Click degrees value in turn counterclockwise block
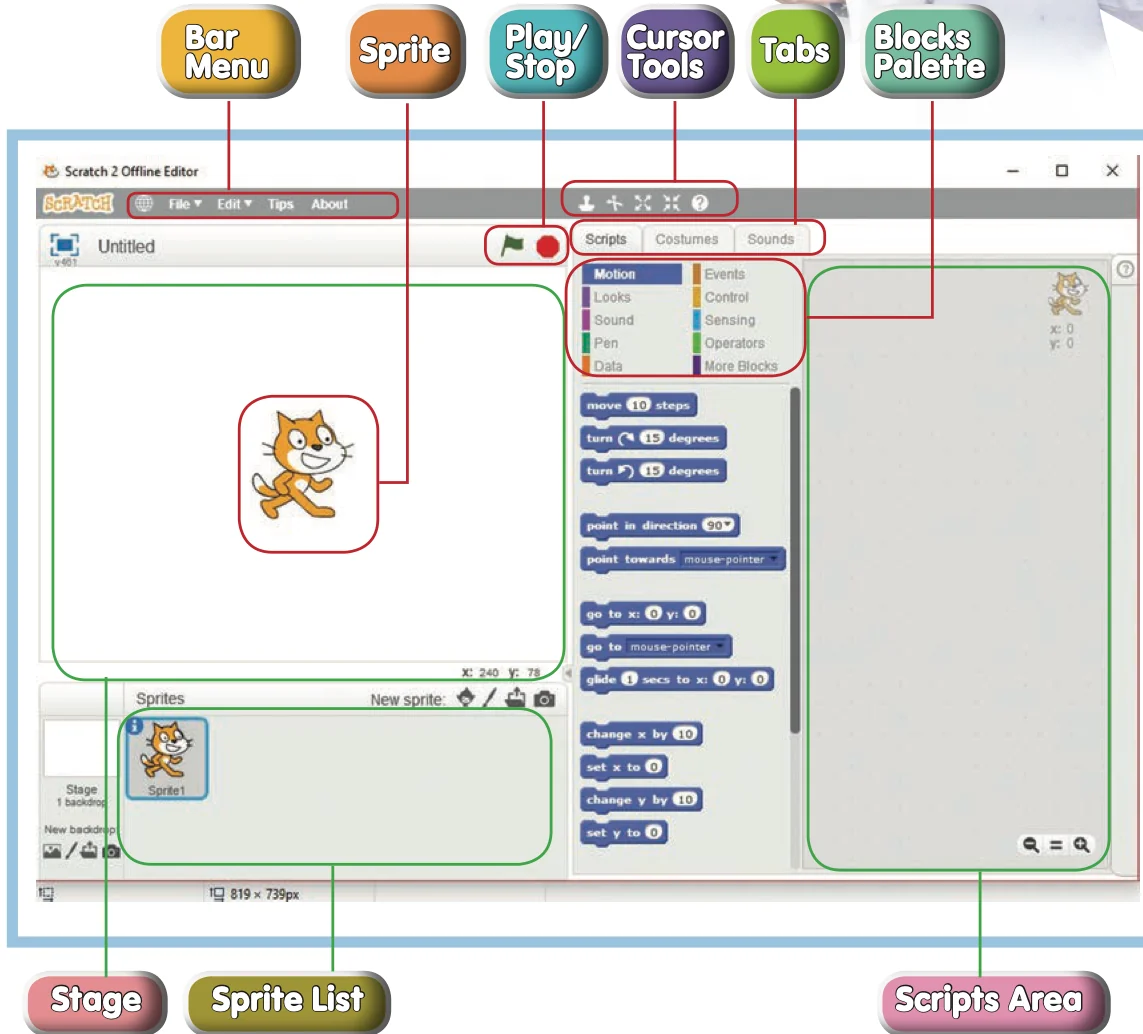1143x1034 pixels. click(652, 470)
